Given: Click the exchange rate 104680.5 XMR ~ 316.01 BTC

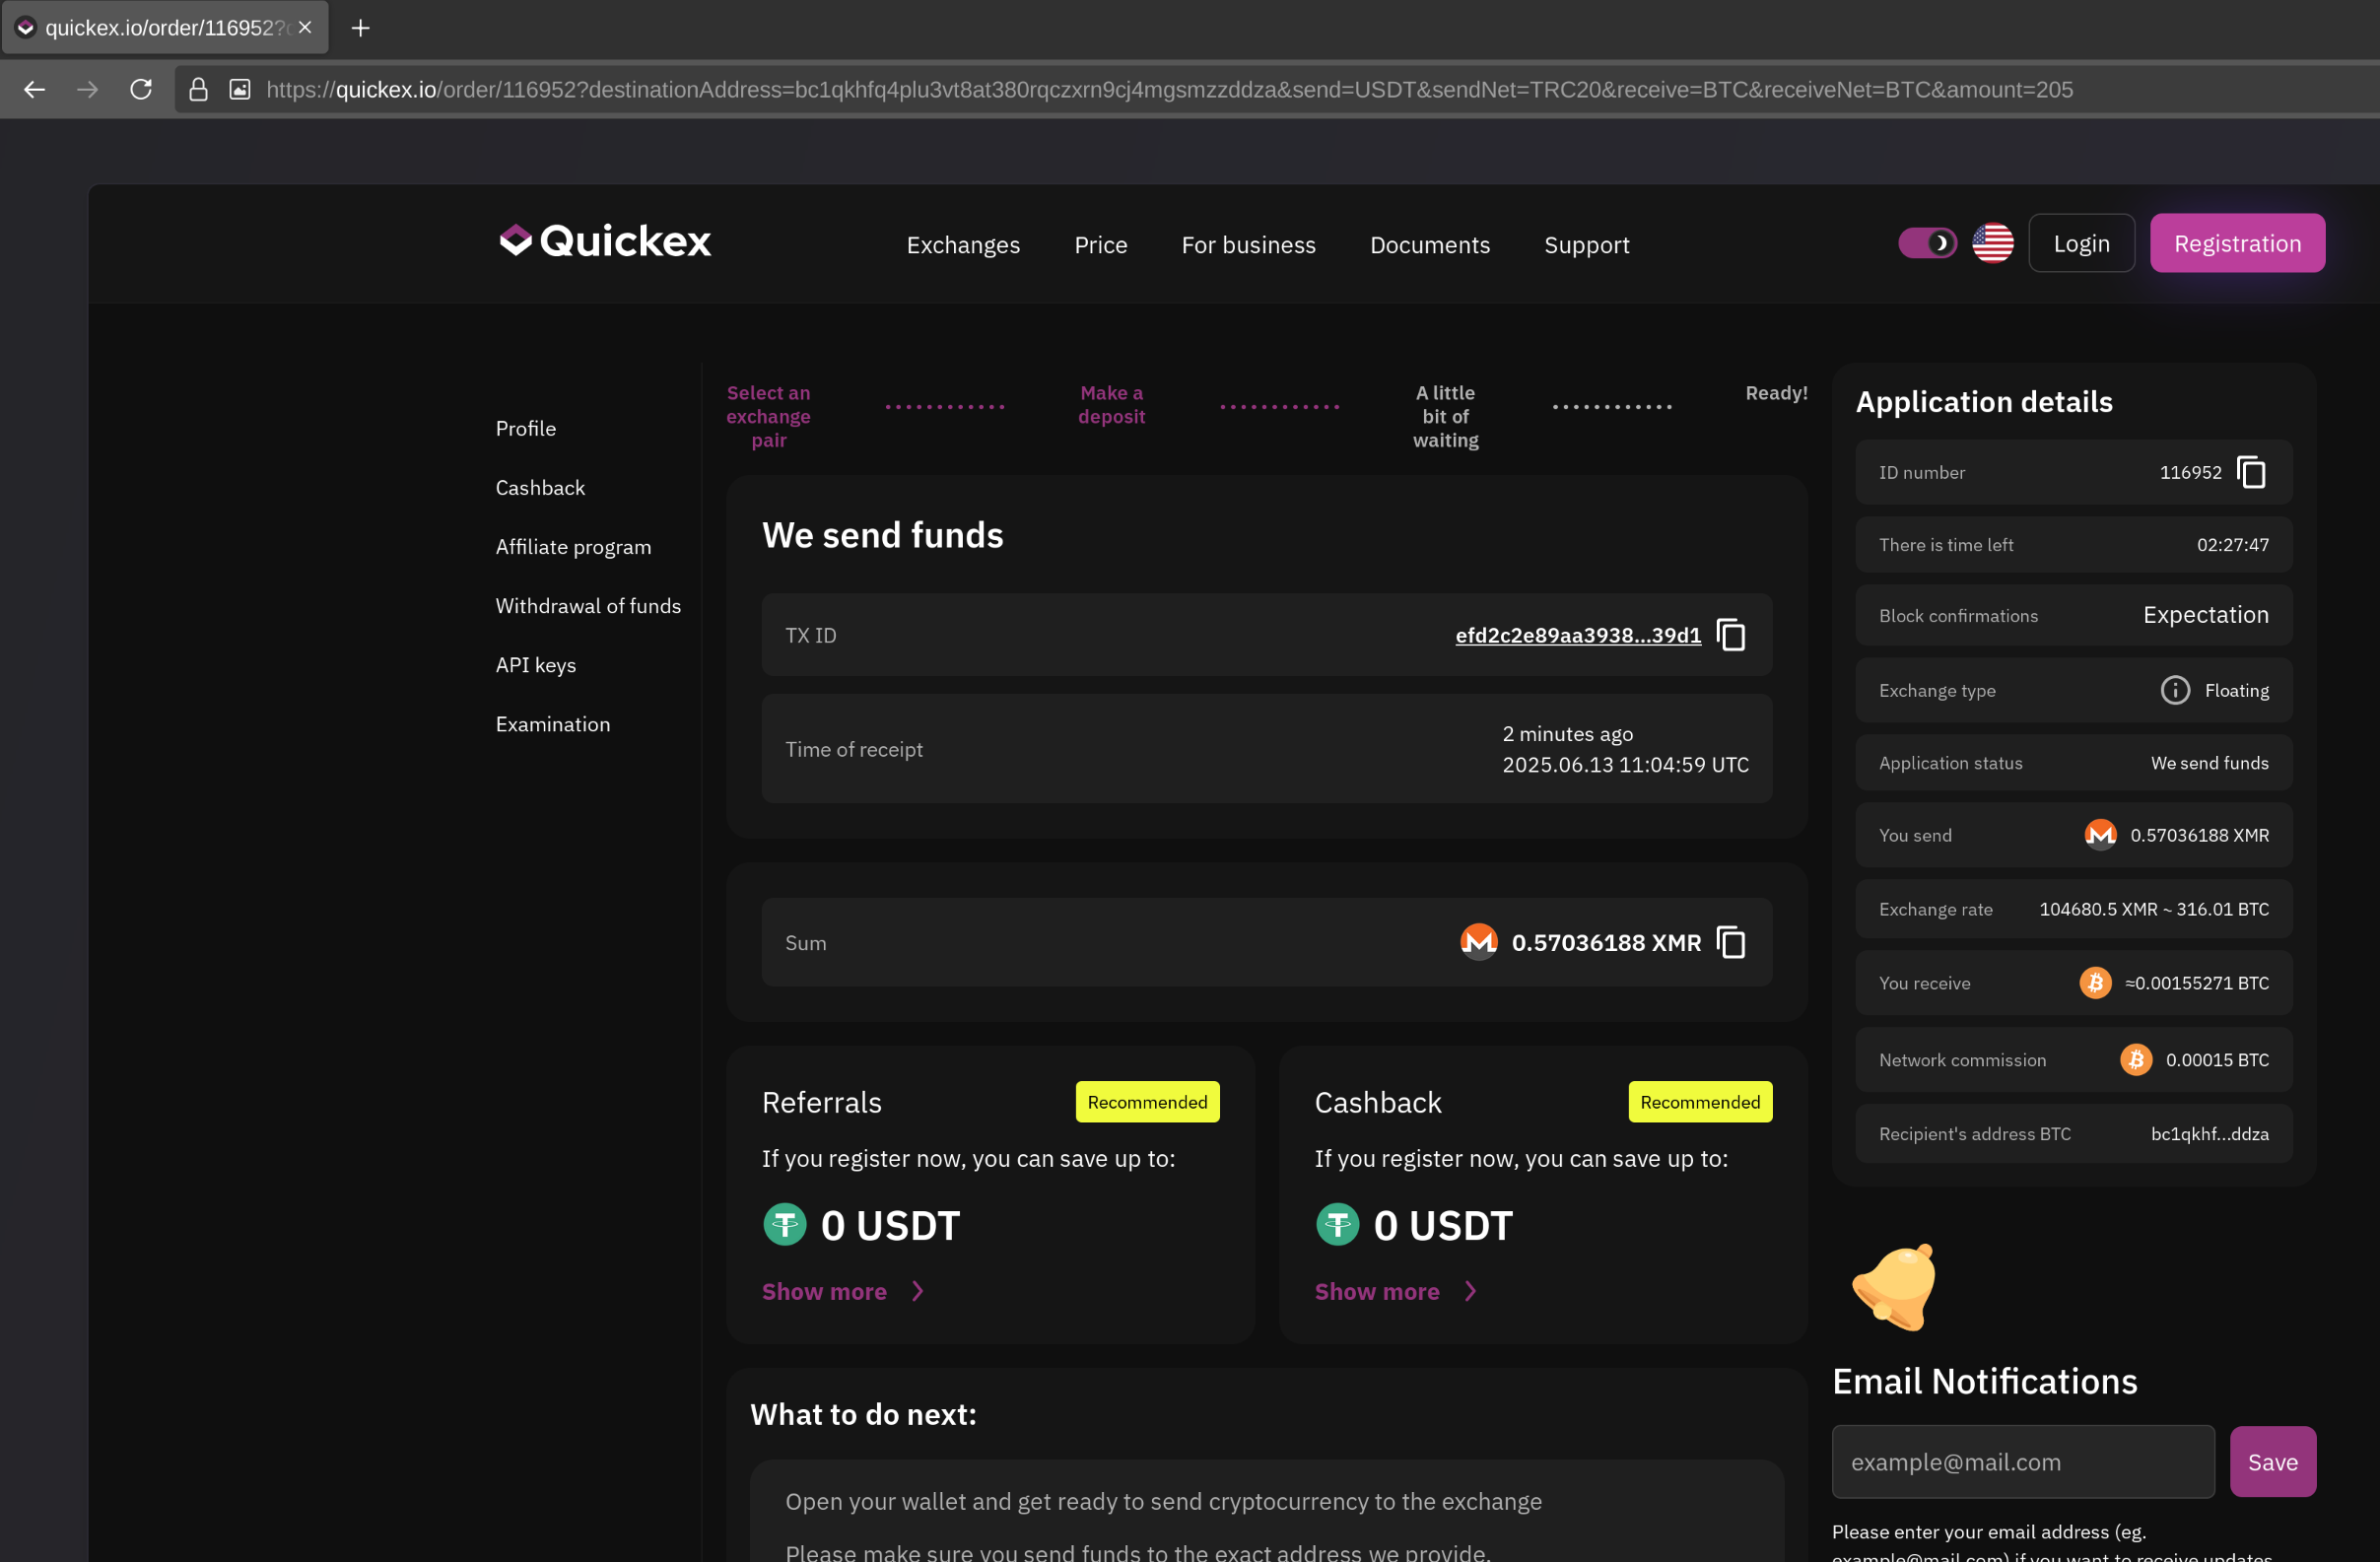Looking at the screenshot, I should [x=2153, y=909].
